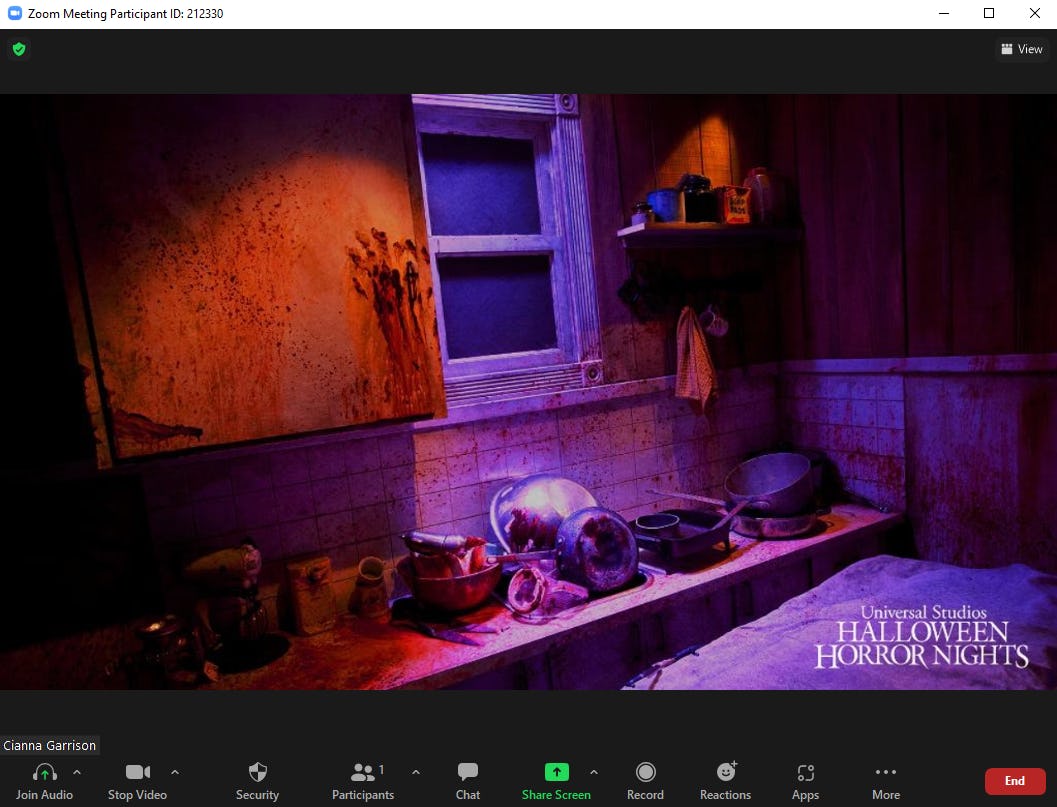Check encryption via the green shield badge
The image size is (1057, 807).
click(x=18, y=48)
